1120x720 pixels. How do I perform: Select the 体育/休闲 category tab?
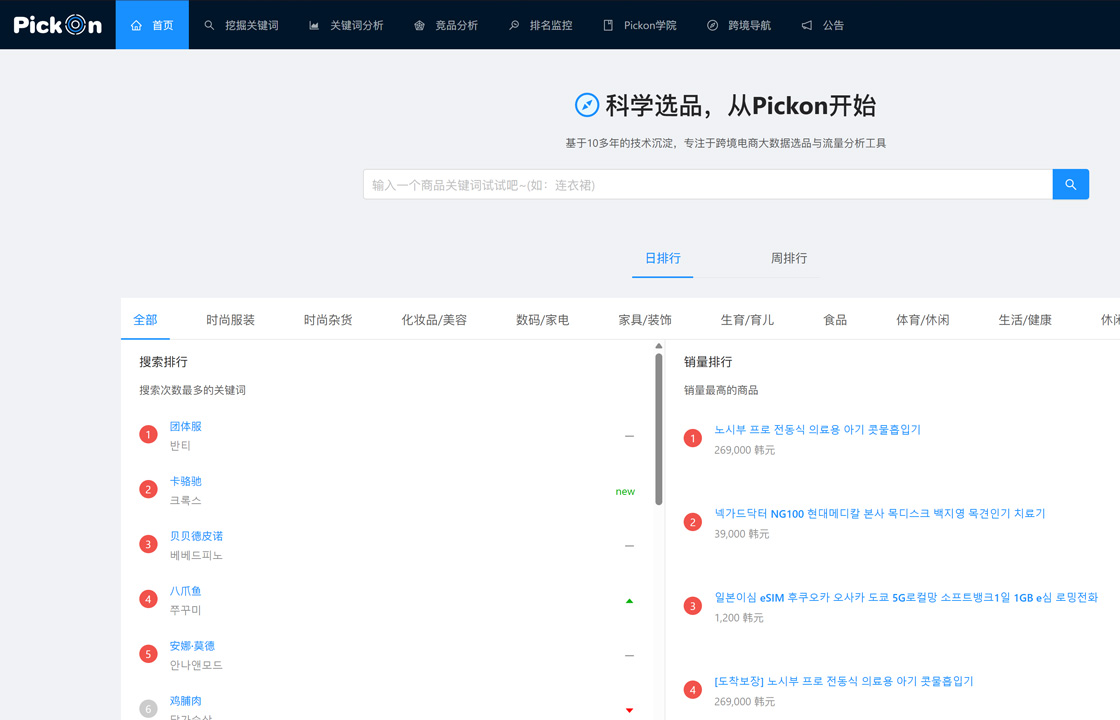(923, 320)
